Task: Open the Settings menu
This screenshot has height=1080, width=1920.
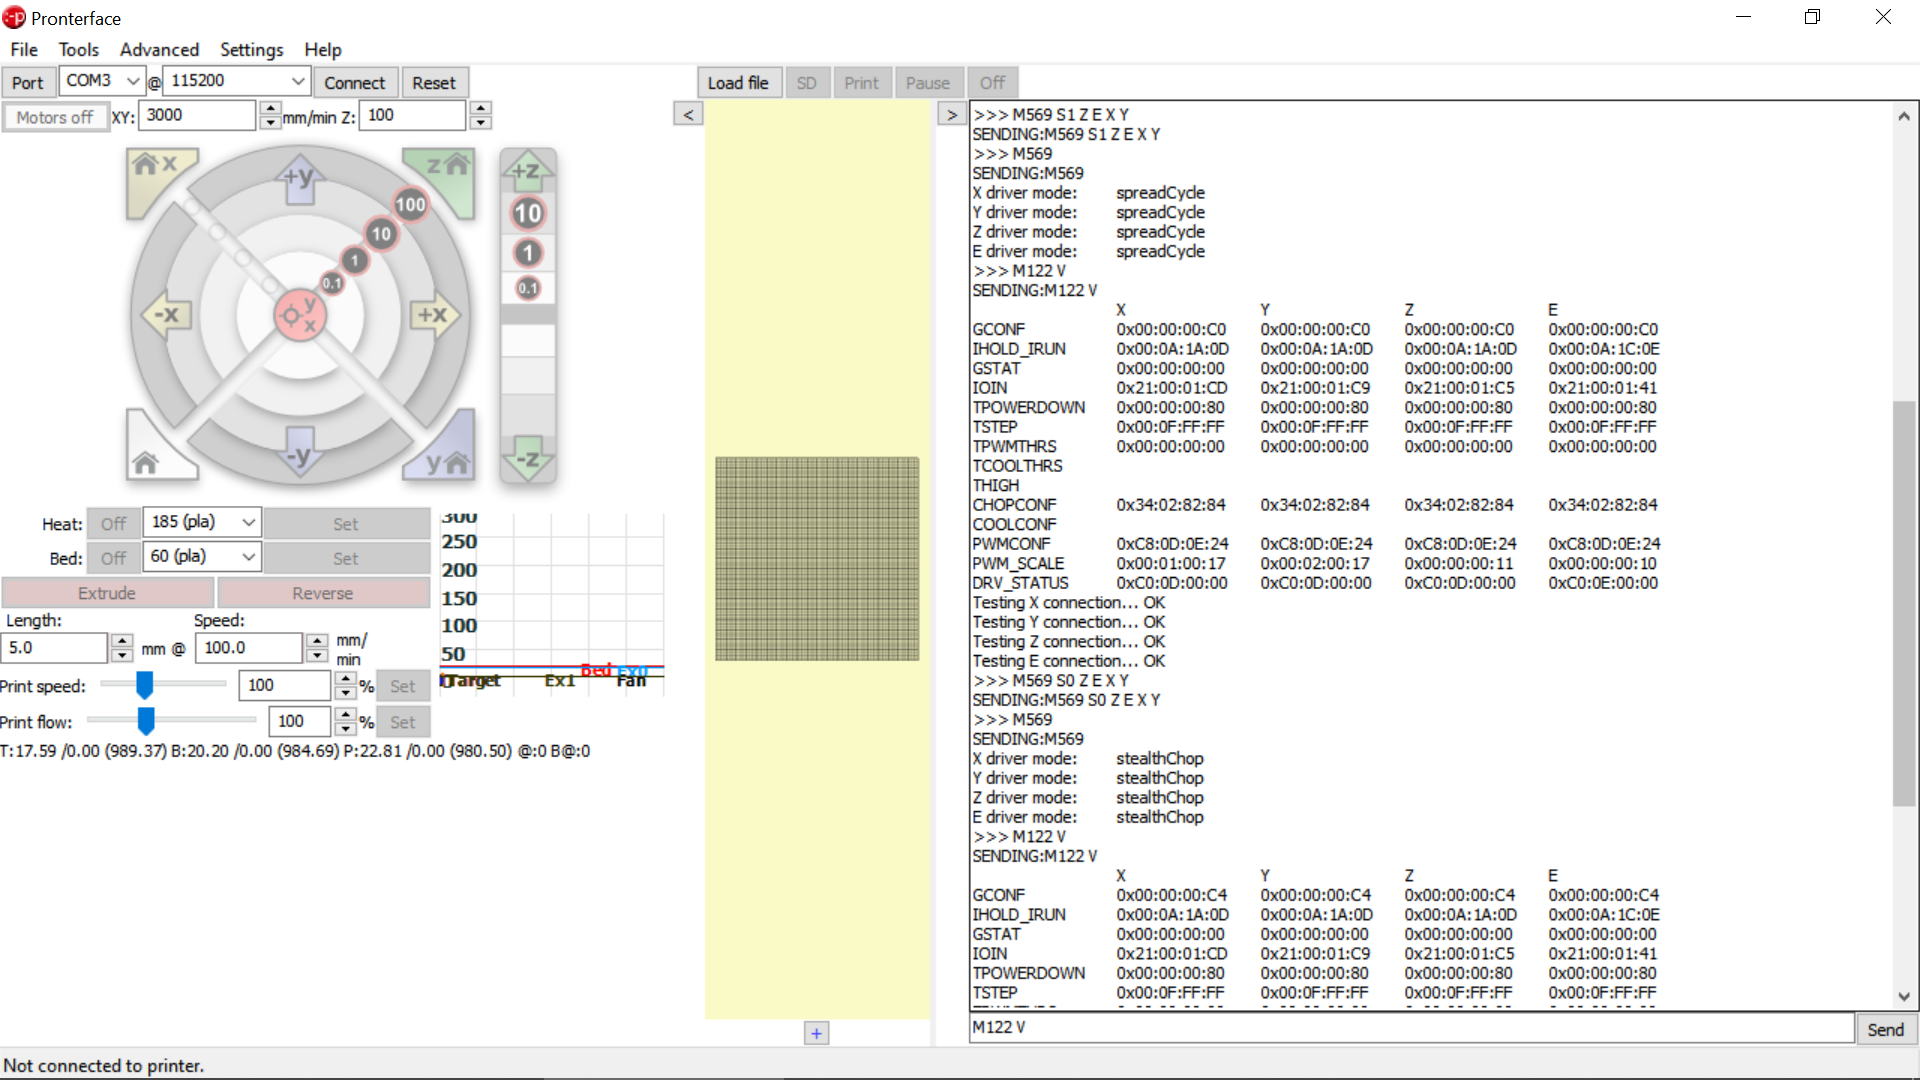Action: 251,49
